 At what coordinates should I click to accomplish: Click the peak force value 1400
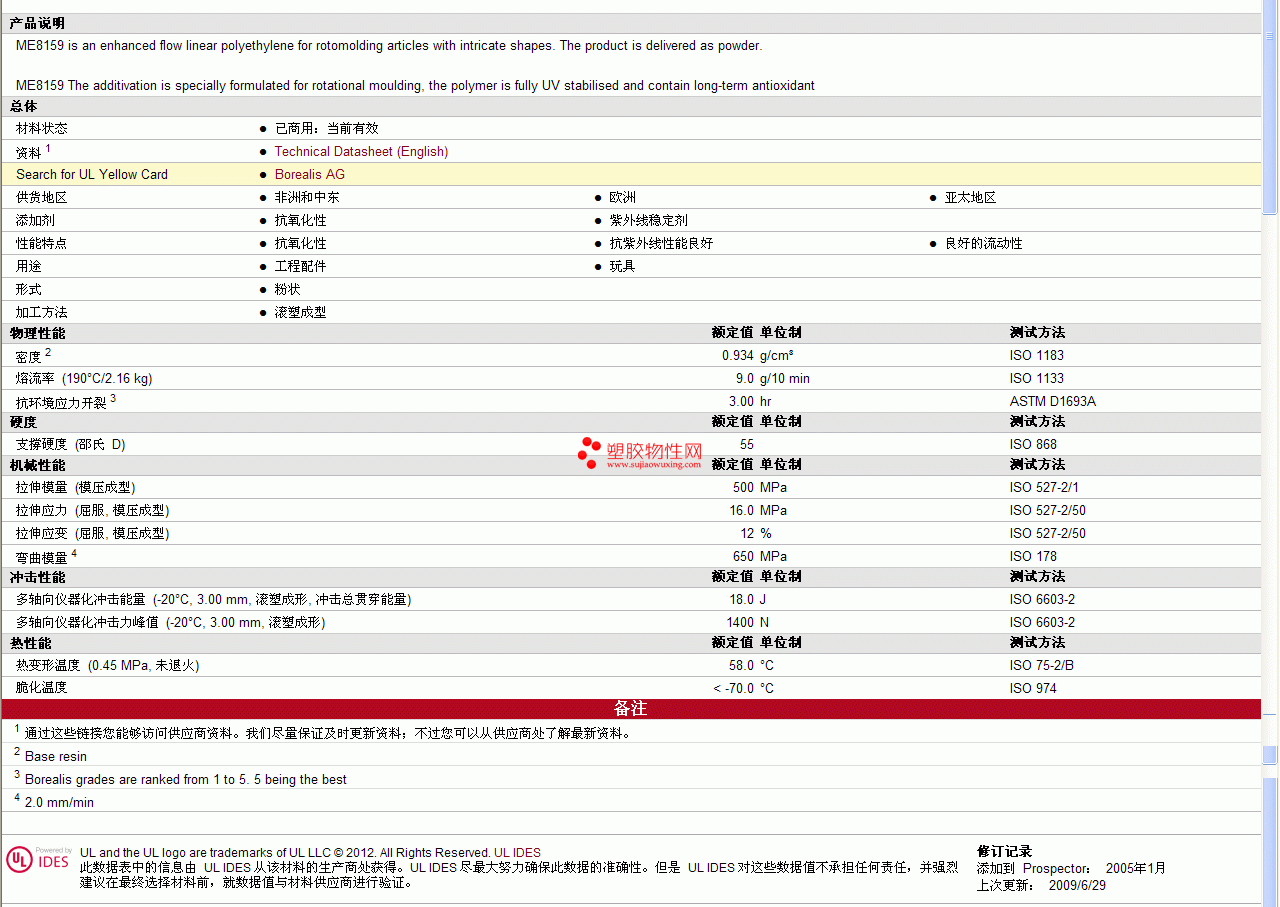point(740,623)
